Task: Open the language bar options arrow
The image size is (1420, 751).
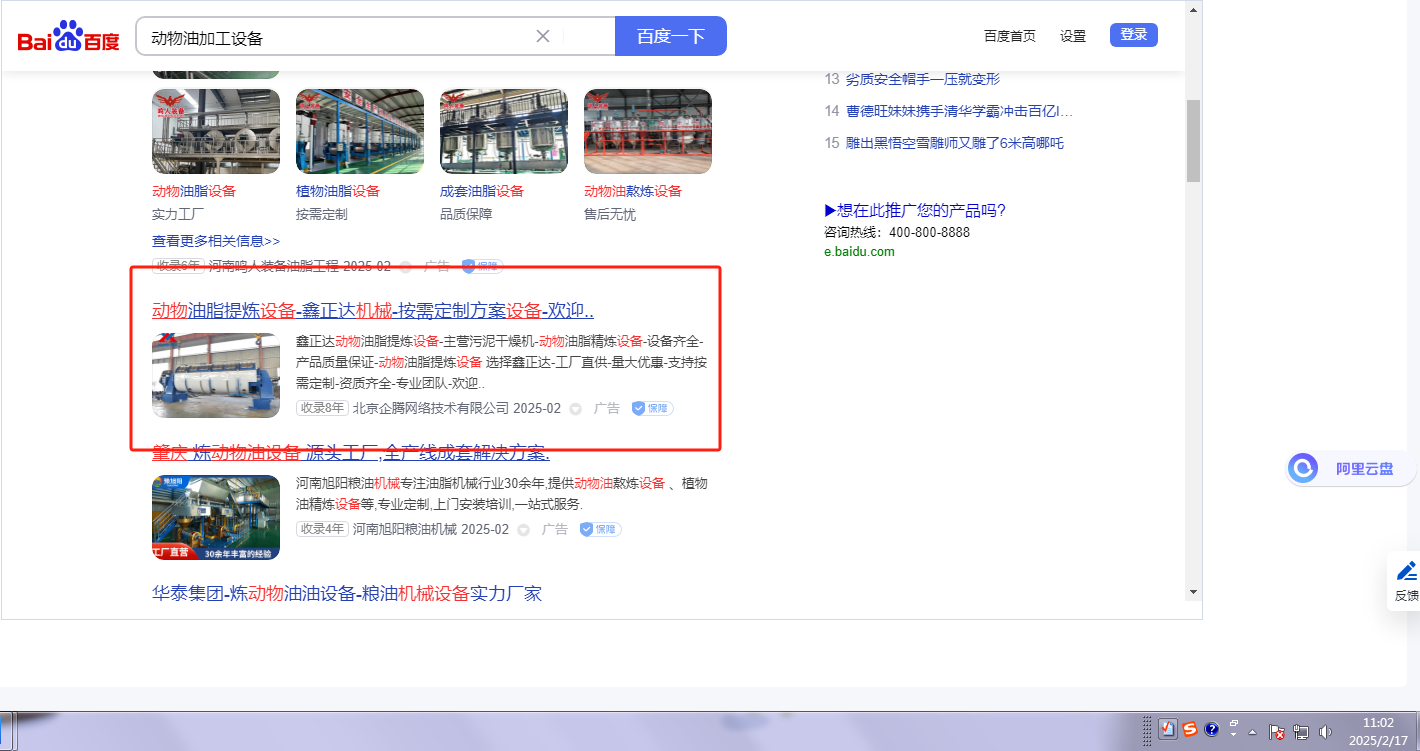Action: point(1234,736)
